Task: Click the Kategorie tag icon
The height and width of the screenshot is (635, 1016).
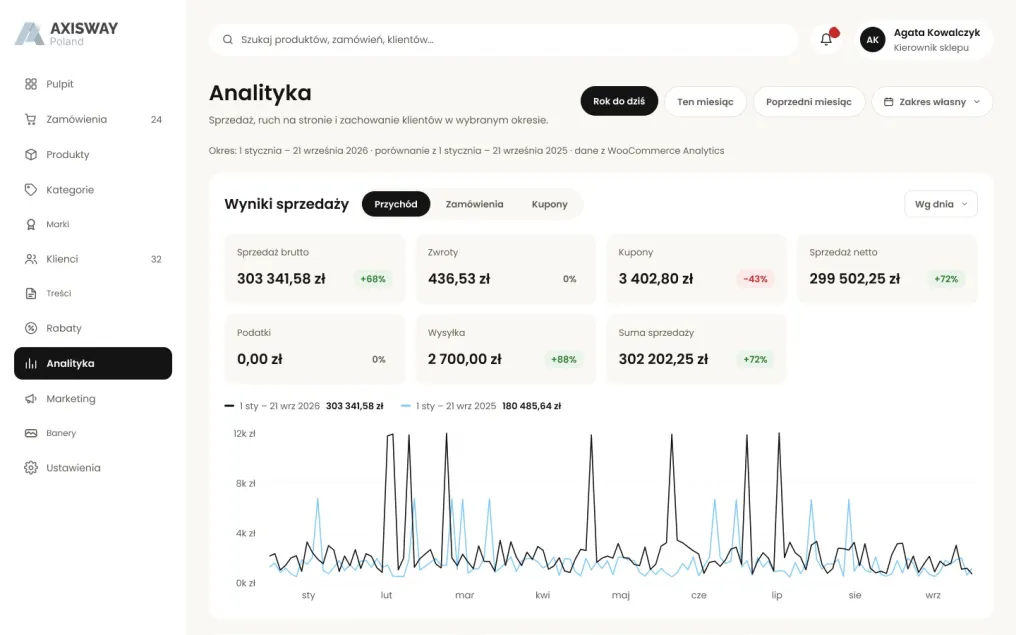Action: (x=30, y=190)
